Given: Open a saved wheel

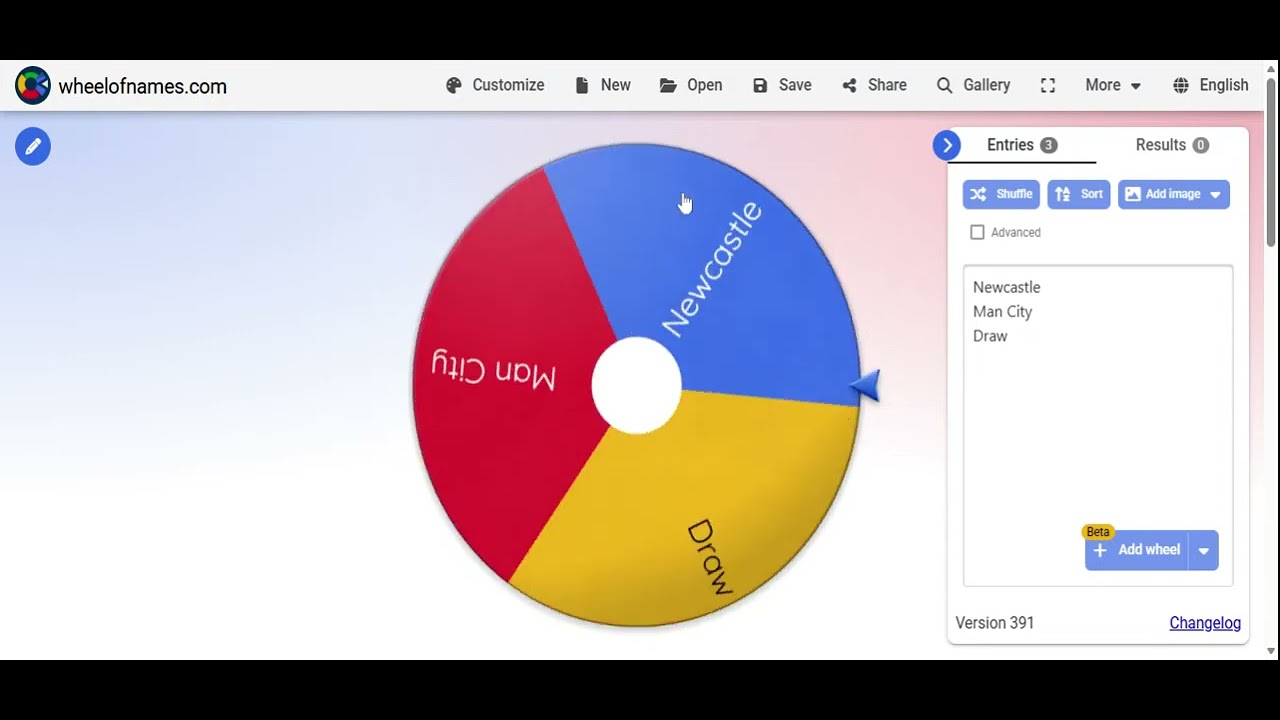Looking at the screenshot, I should coord(691,86).
